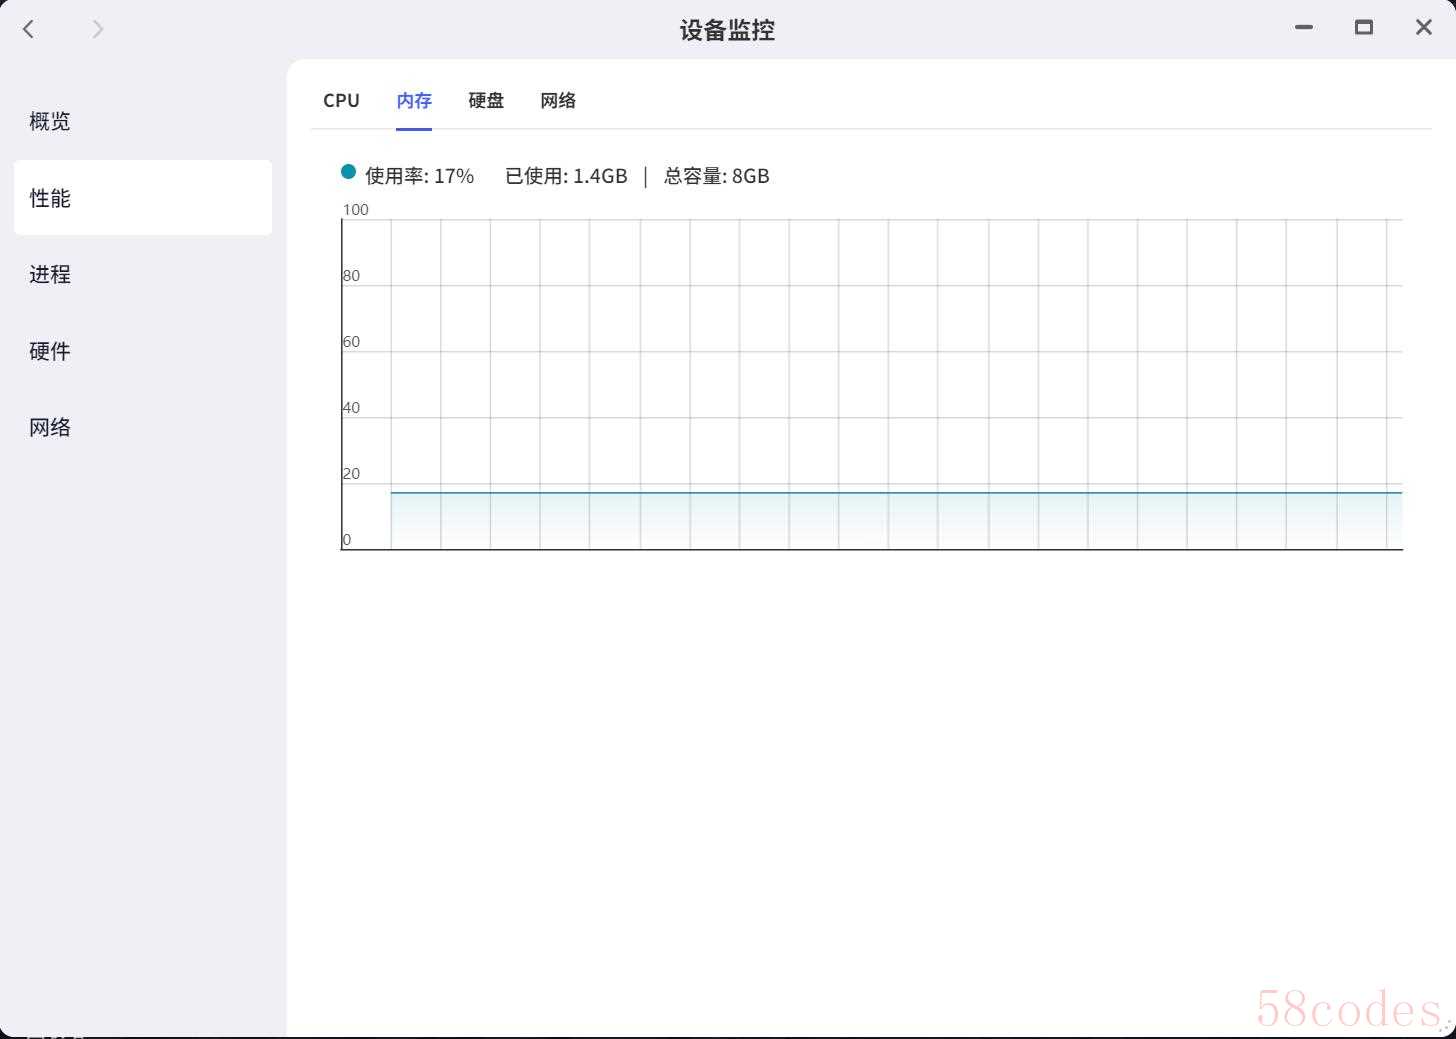Select 性能 in the left sidebar
The width and height of the screenshot is (1456, 1039).
pos(50,198)
